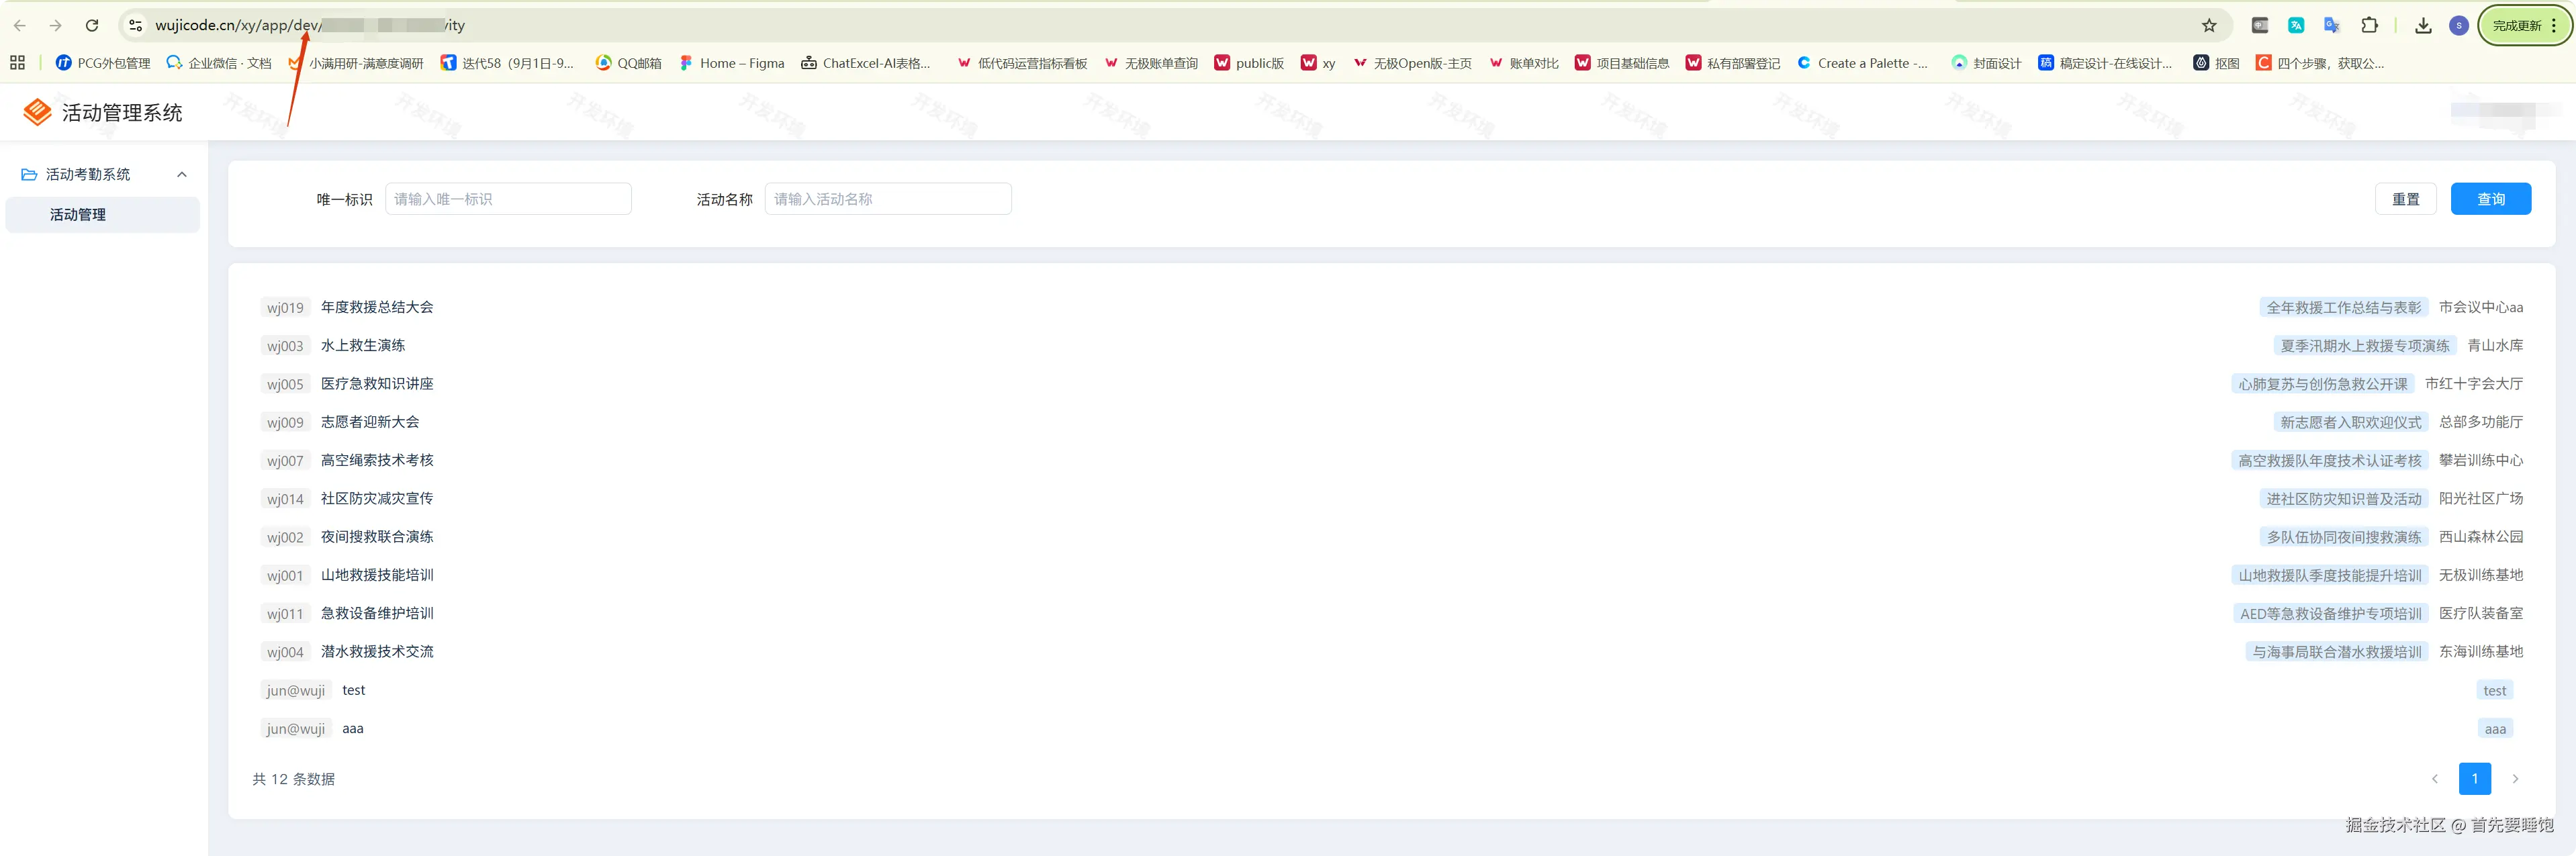Focus the 唯一标识 input field
The image size is (2576, 856).
pyautogui.click(x=508, y=199)
